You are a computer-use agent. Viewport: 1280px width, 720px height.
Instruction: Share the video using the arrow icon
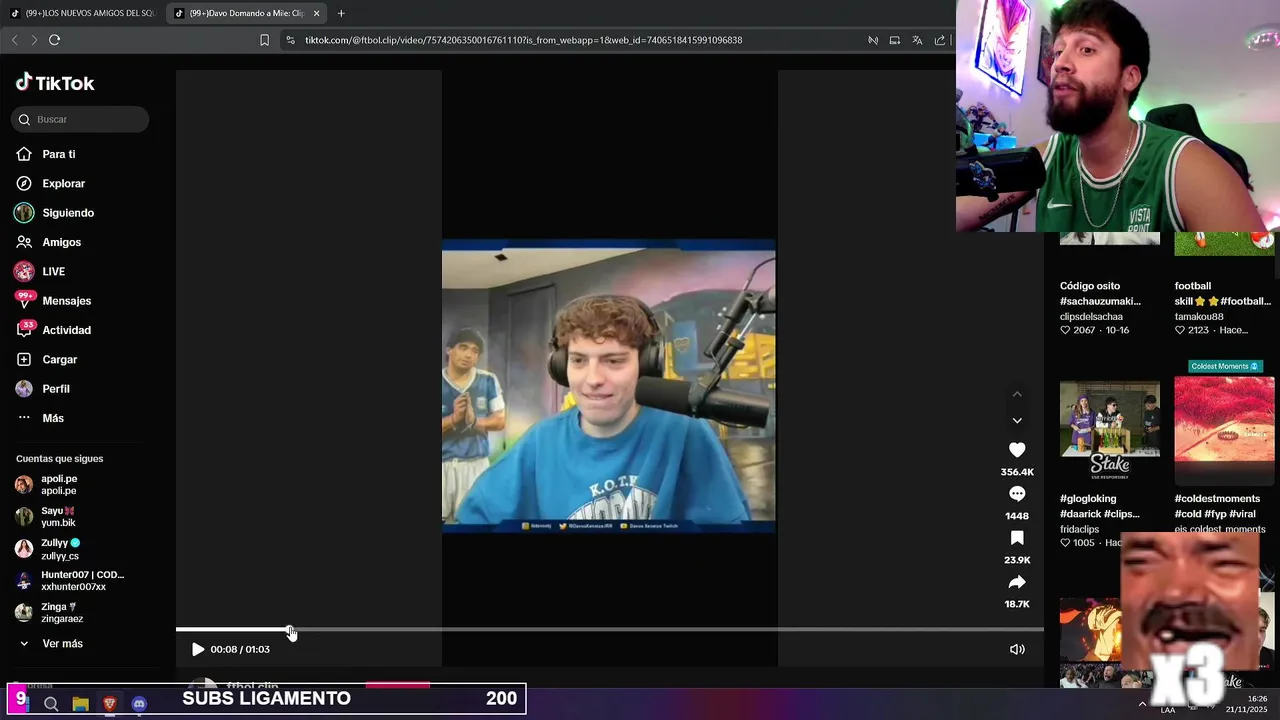point(1017,582)
